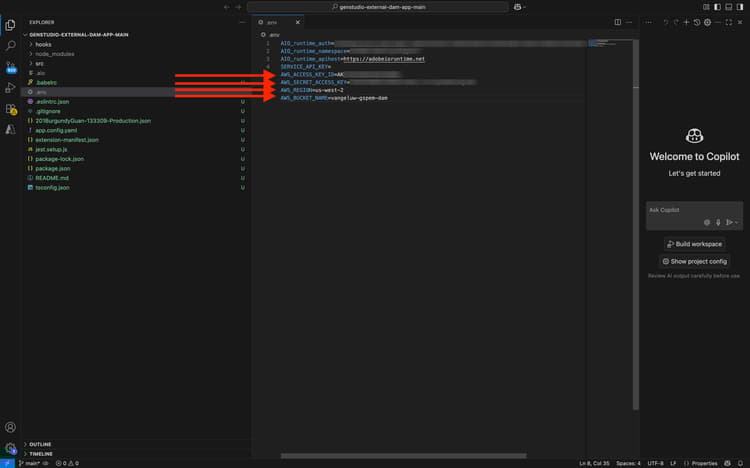Click the Build workspace button
The height and width of the screenshot is (468, 750).
coord(694,244)
